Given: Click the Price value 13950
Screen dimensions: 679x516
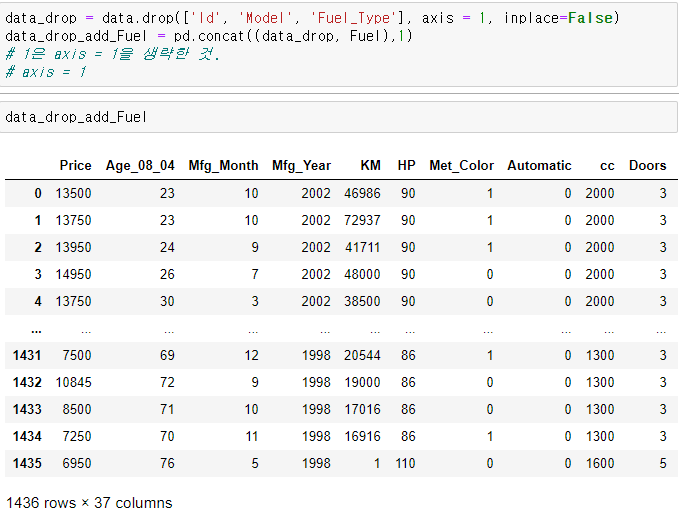Looking at the screenshot, I should (74, 247).
